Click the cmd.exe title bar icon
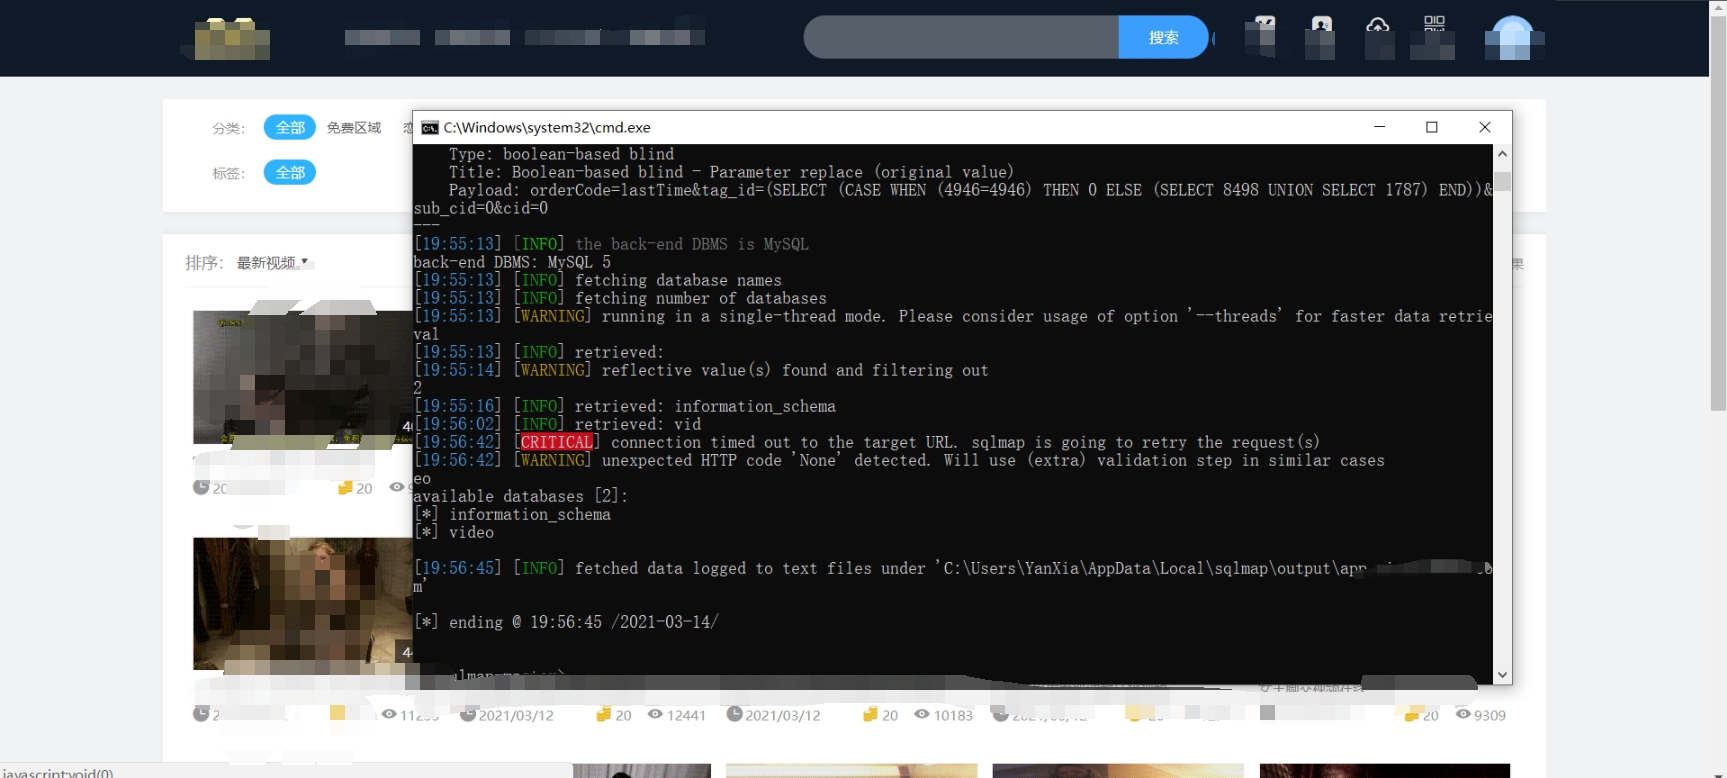The image size is (1727, 778). (430, 128)
